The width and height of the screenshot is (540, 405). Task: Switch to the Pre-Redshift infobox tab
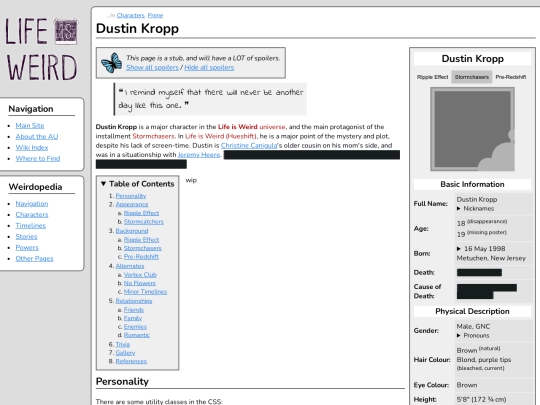pos(511,77)
